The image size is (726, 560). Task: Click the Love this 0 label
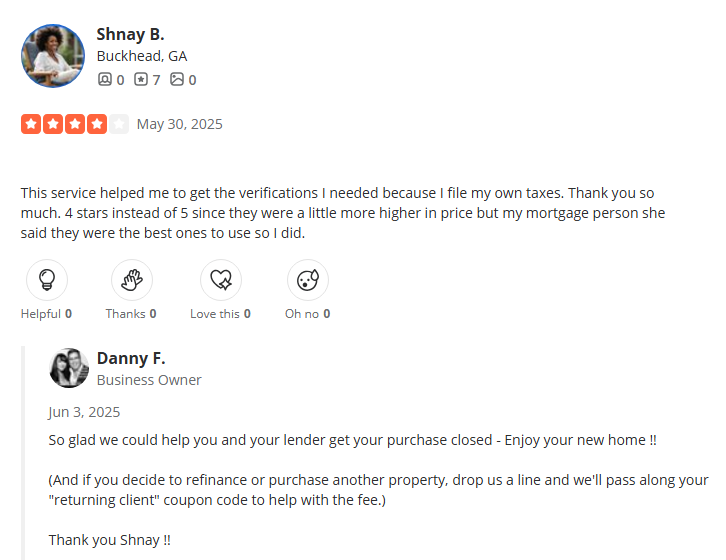click(x=220, y=314)
